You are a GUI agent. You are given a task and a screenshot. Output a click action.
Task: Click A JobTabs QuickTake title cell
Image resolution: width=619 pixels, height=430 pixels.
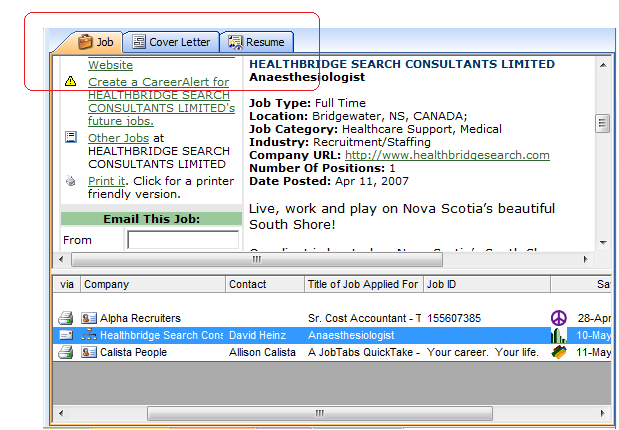364,352
